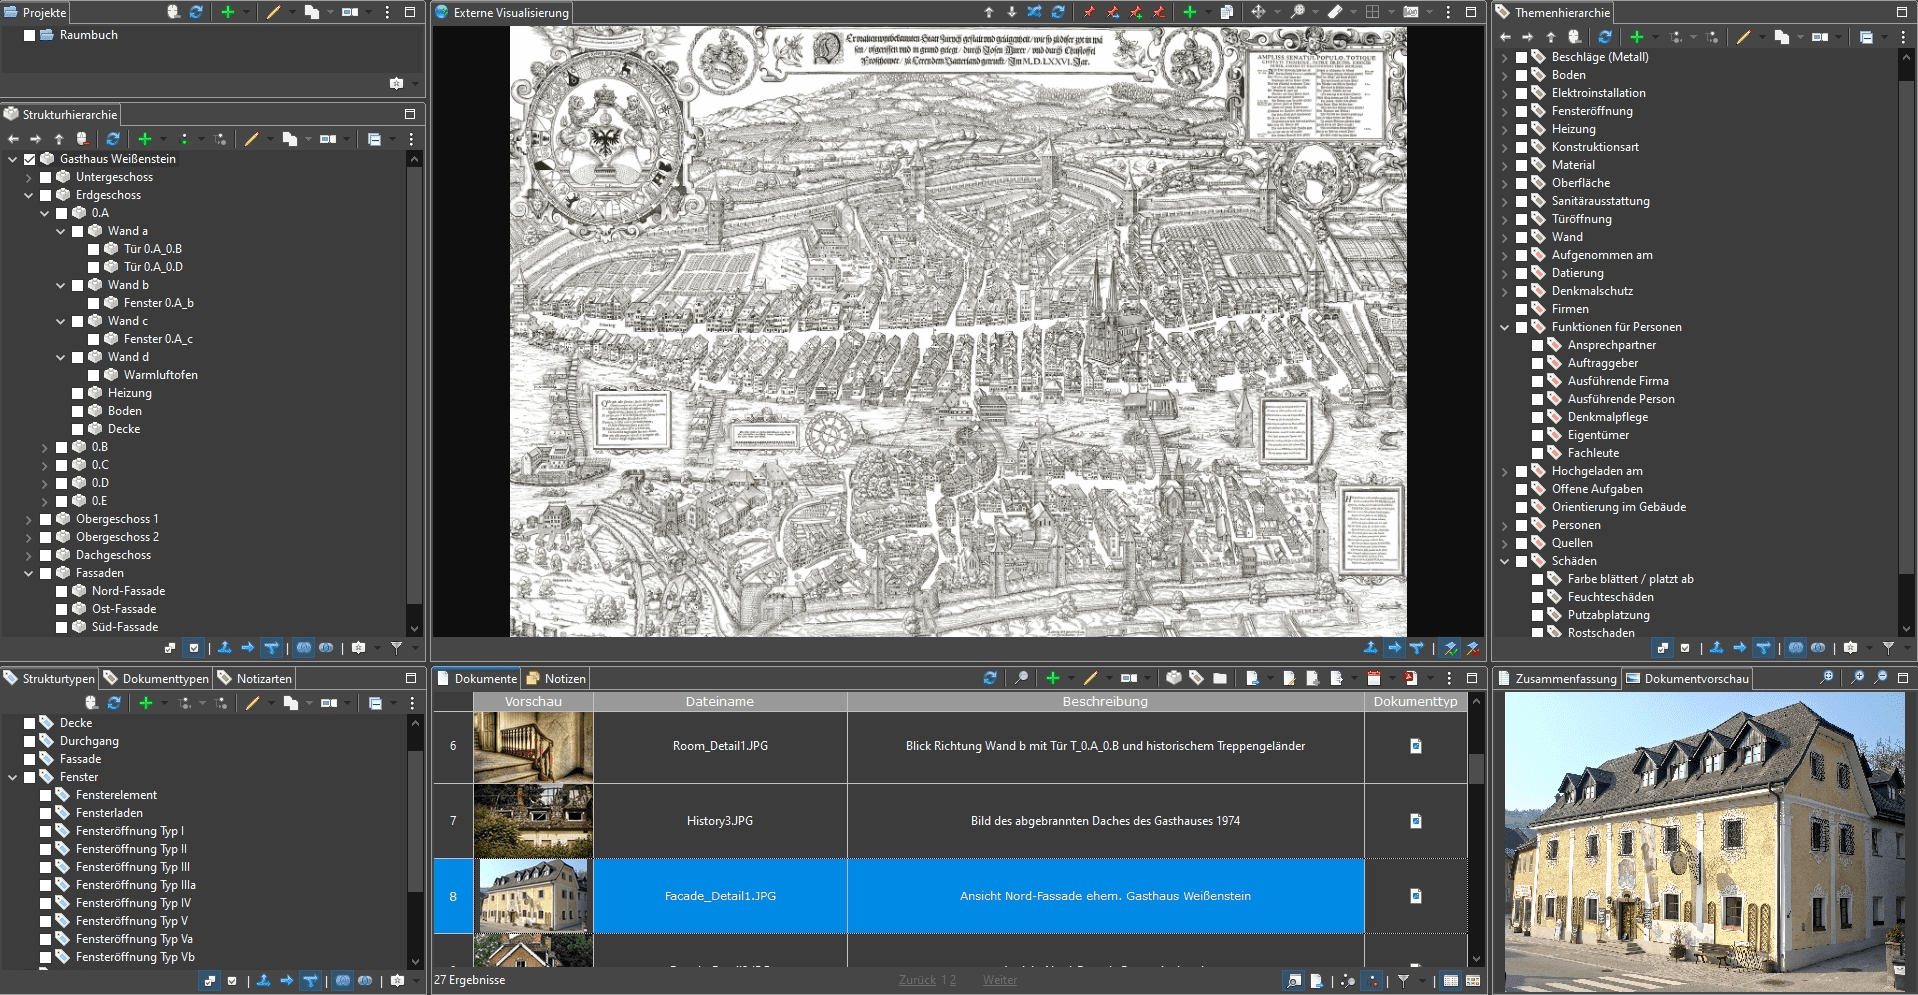Expand the Untergeschoss node
This screenshot has width=1918, height=995.
(x=29, y=177)
